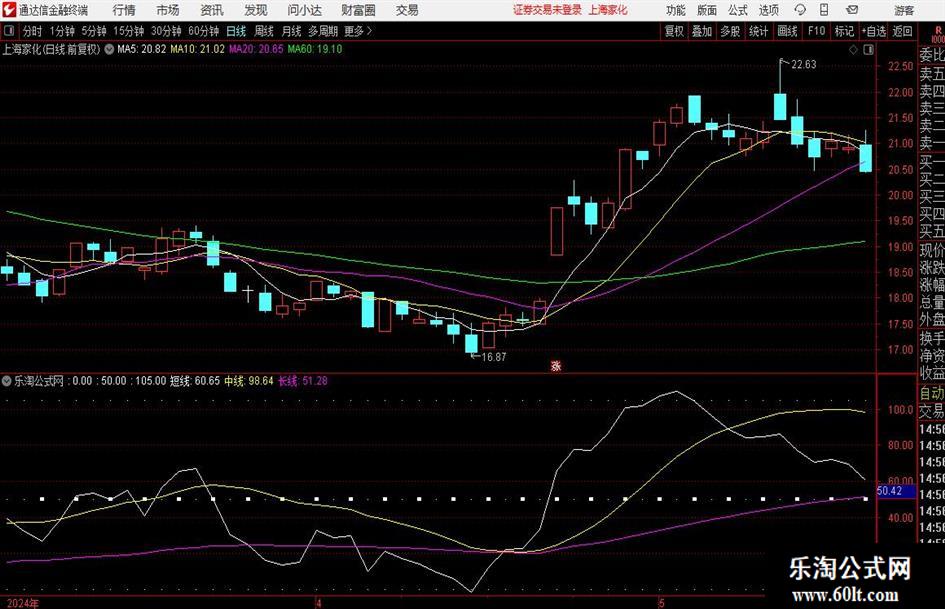Image resolution: width=945 pixels, height=609 pixels.
Task: Click the month 5 marker on time axis
Action: click(662, 603)
